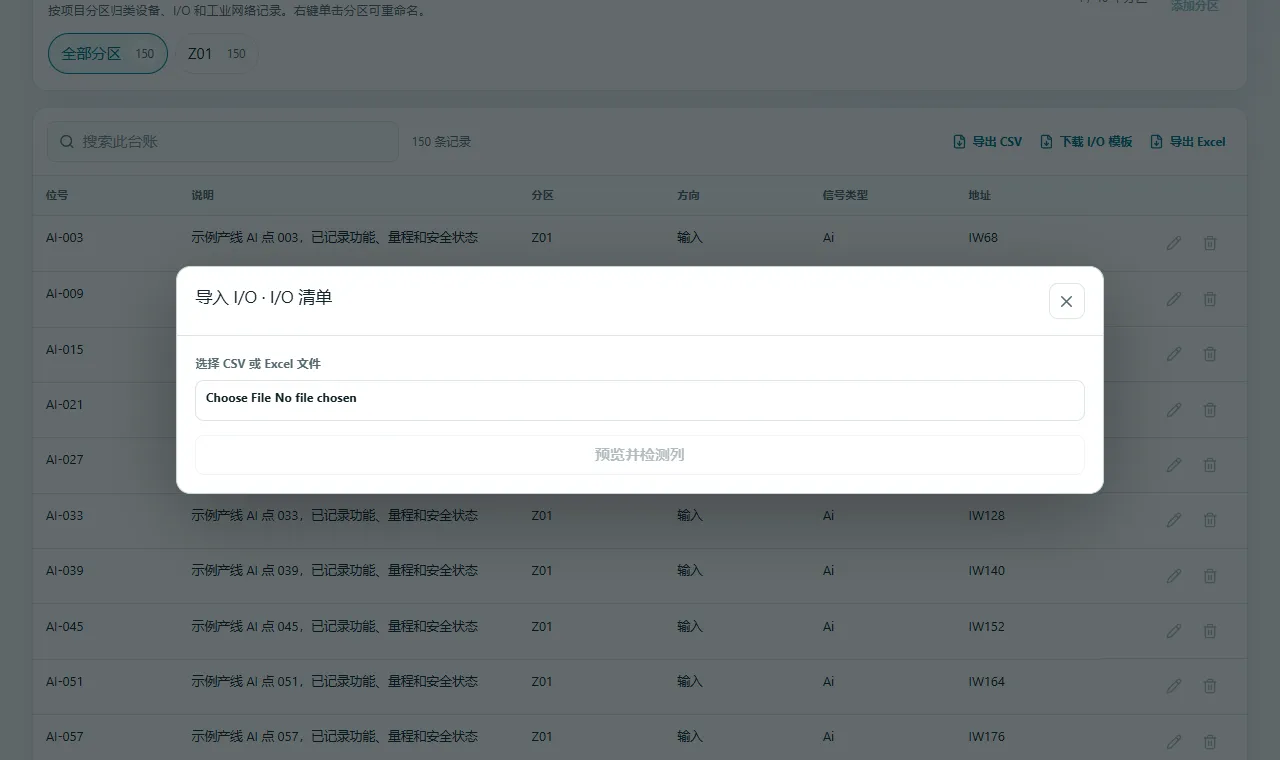
Task: Click the 搜索此台账 search field
Action: click(223, 142)
